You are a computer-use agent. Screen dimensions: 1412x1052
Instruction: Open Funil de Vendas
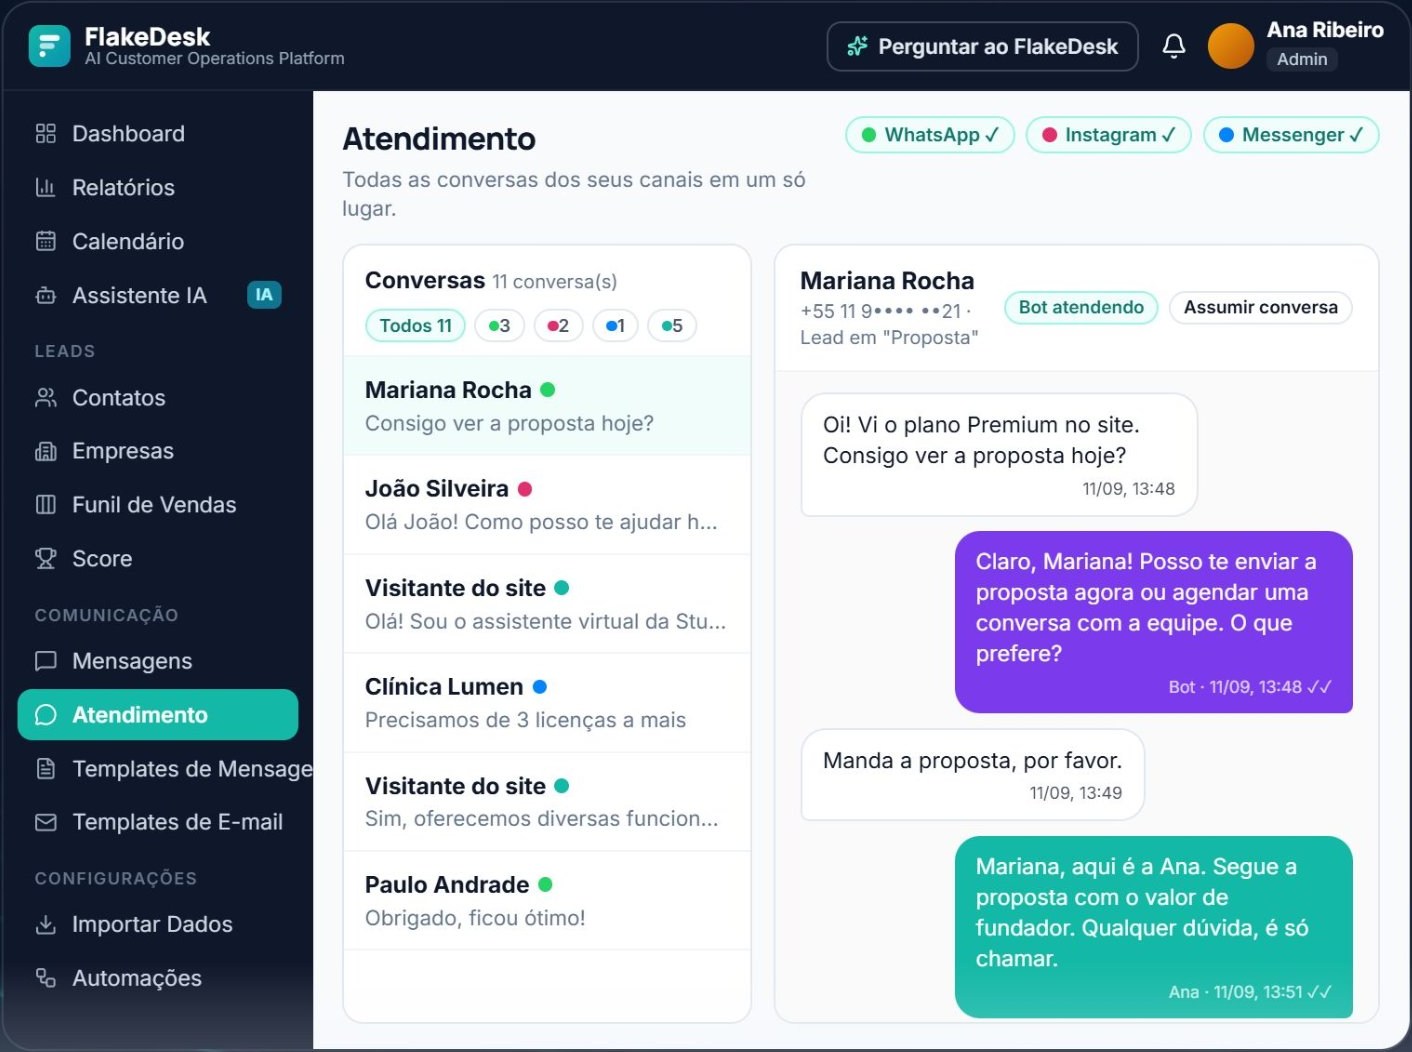(158, 505)
